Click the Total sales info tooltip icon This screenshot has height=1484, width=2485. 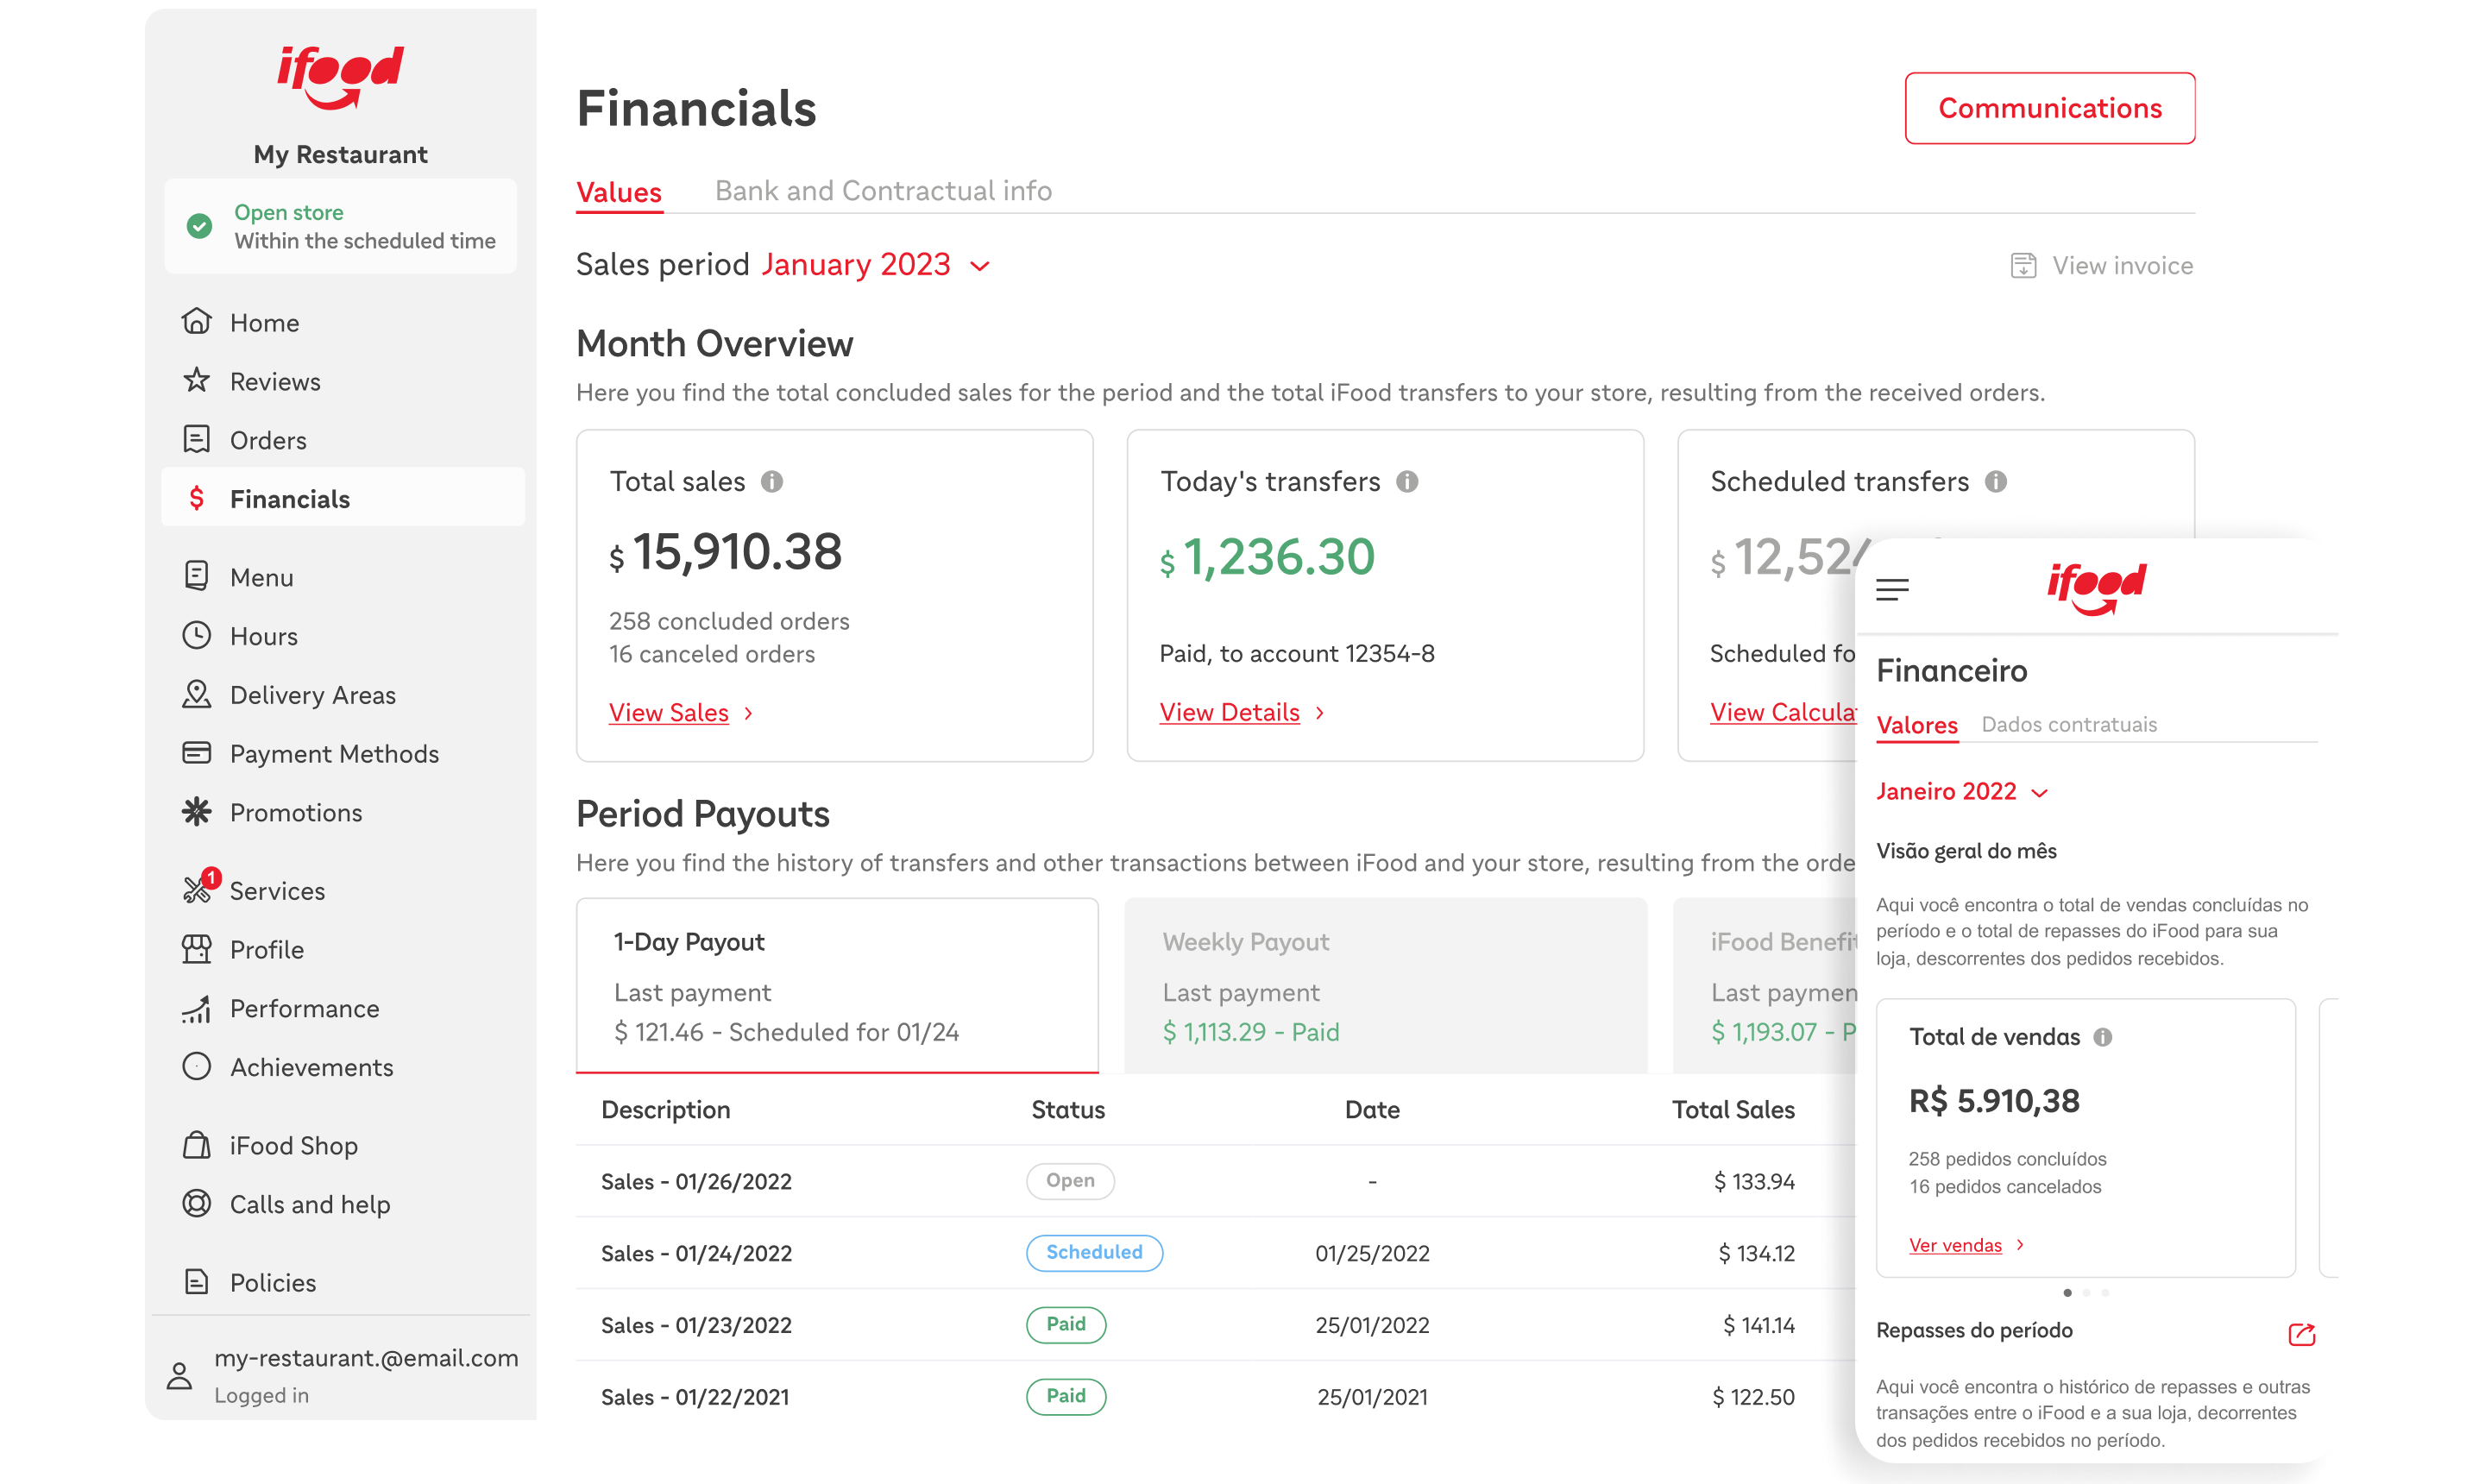[772, 481]
